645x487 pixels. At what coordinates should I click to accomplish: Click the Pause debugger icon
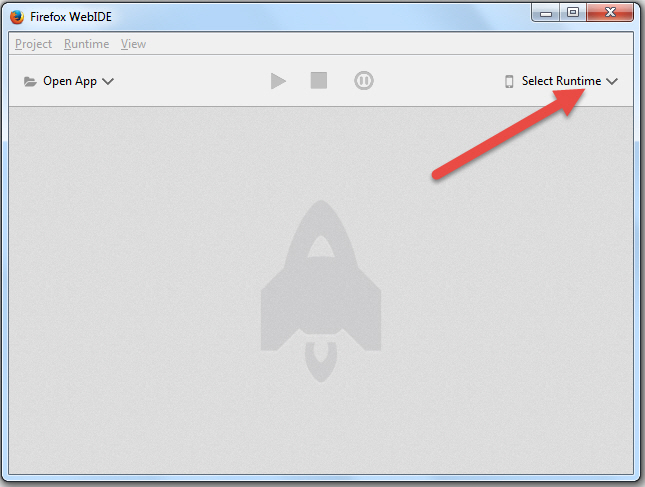pyautogui.click(x=364, y=81)
